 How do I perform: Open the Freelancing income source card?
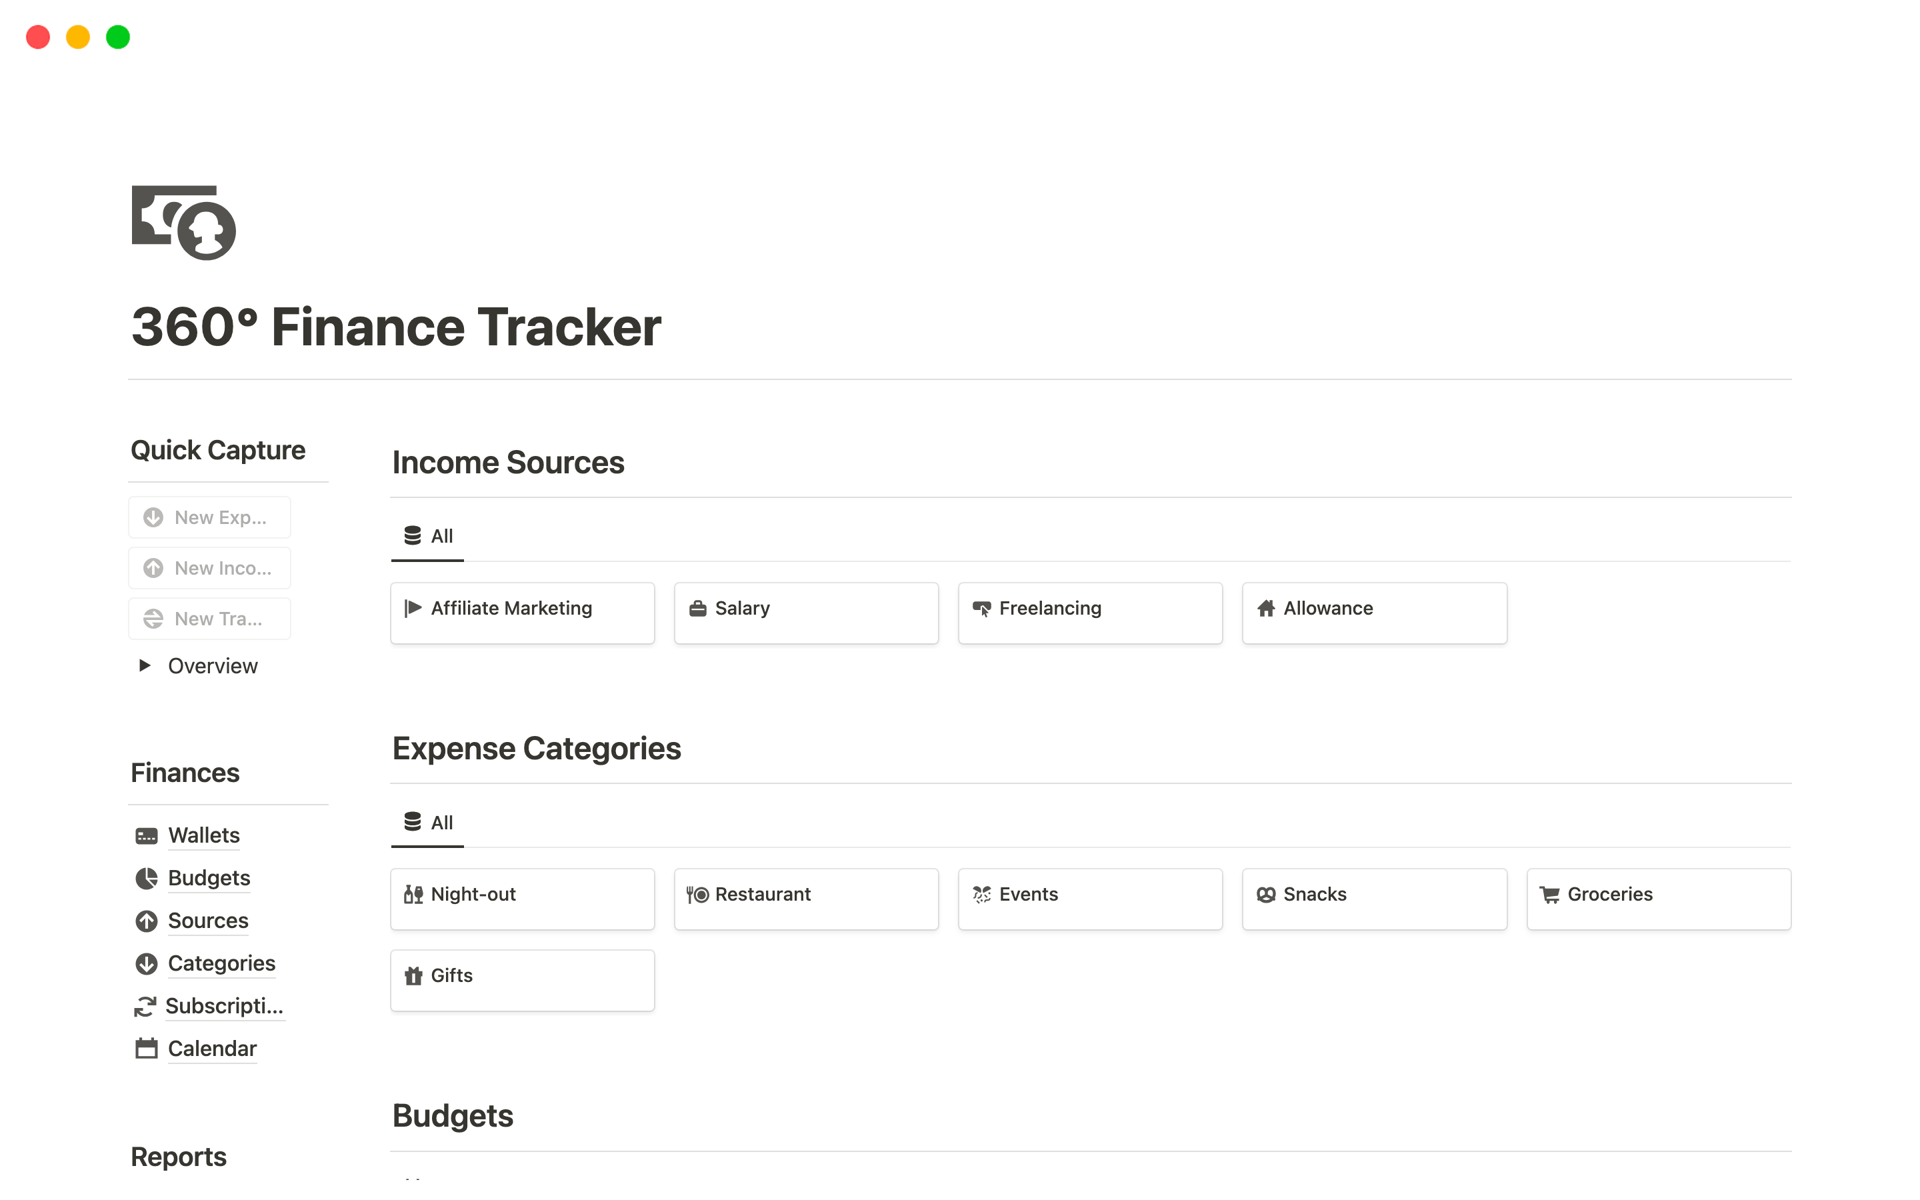(x=1088, y=608)
